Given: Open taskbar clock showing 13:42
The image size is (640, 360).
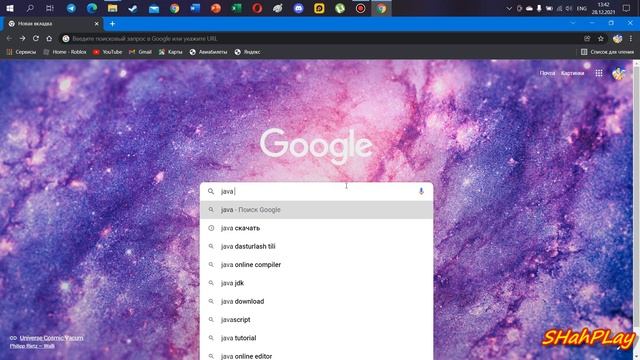Looking at the screenshot, I should tap(603, 8).
